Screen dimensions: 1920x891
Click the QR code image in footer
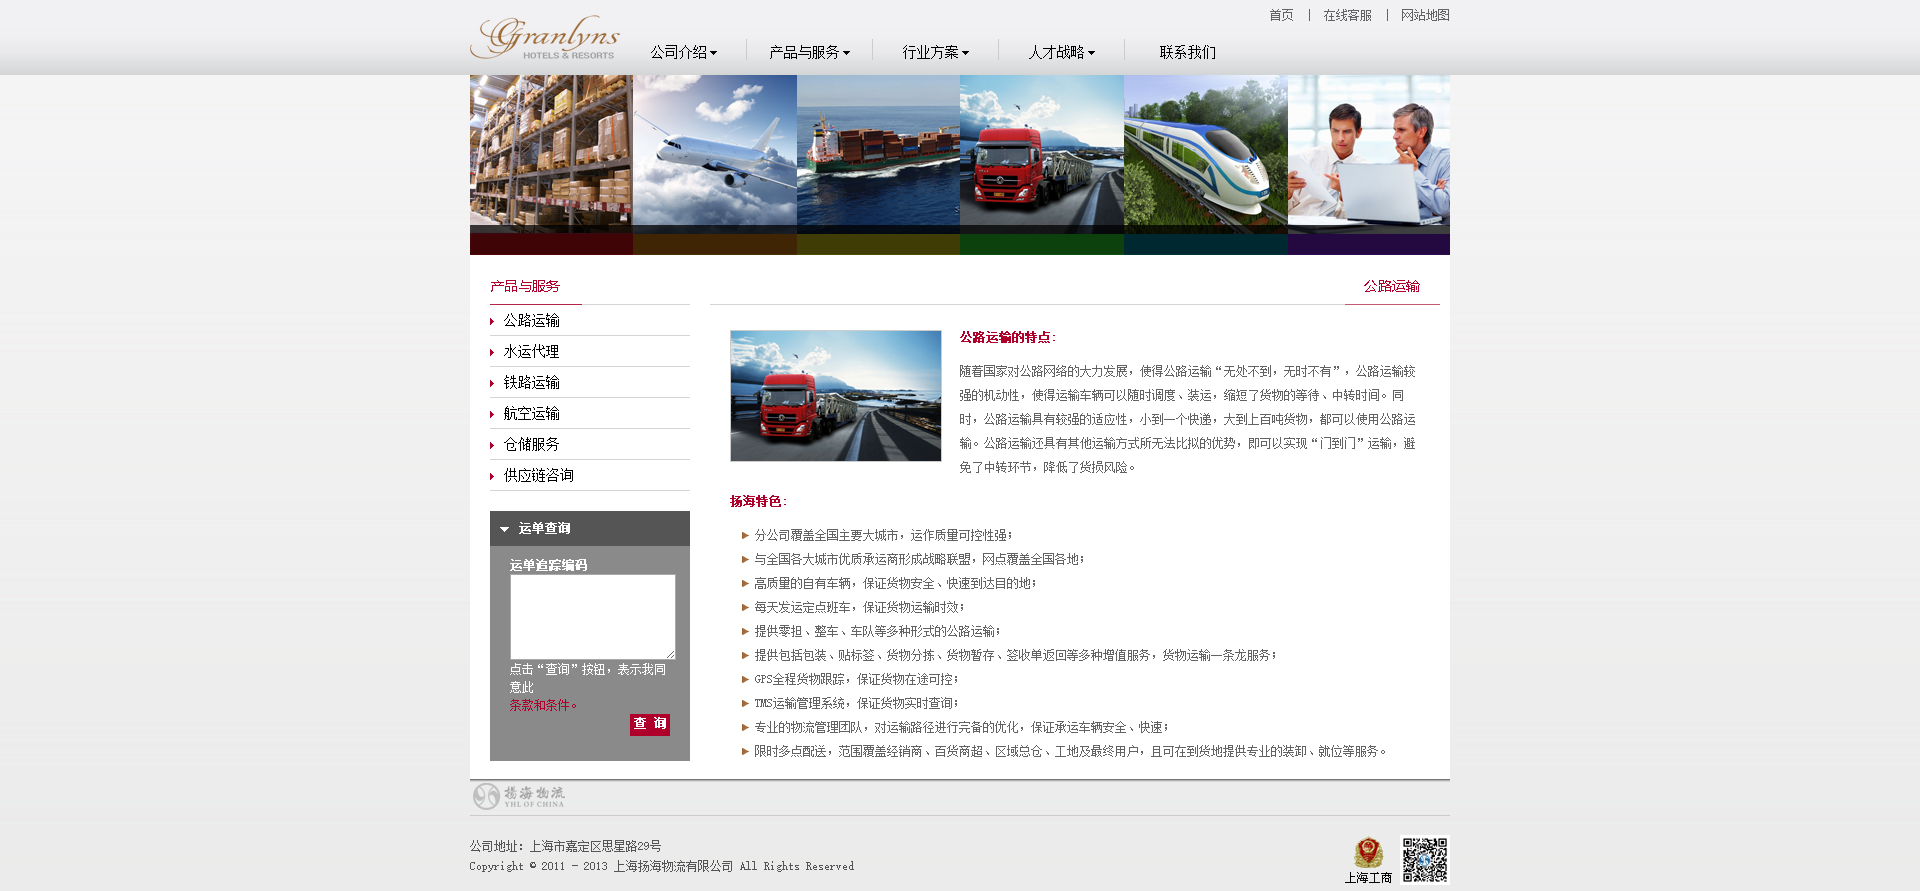tap(1424, 860)
